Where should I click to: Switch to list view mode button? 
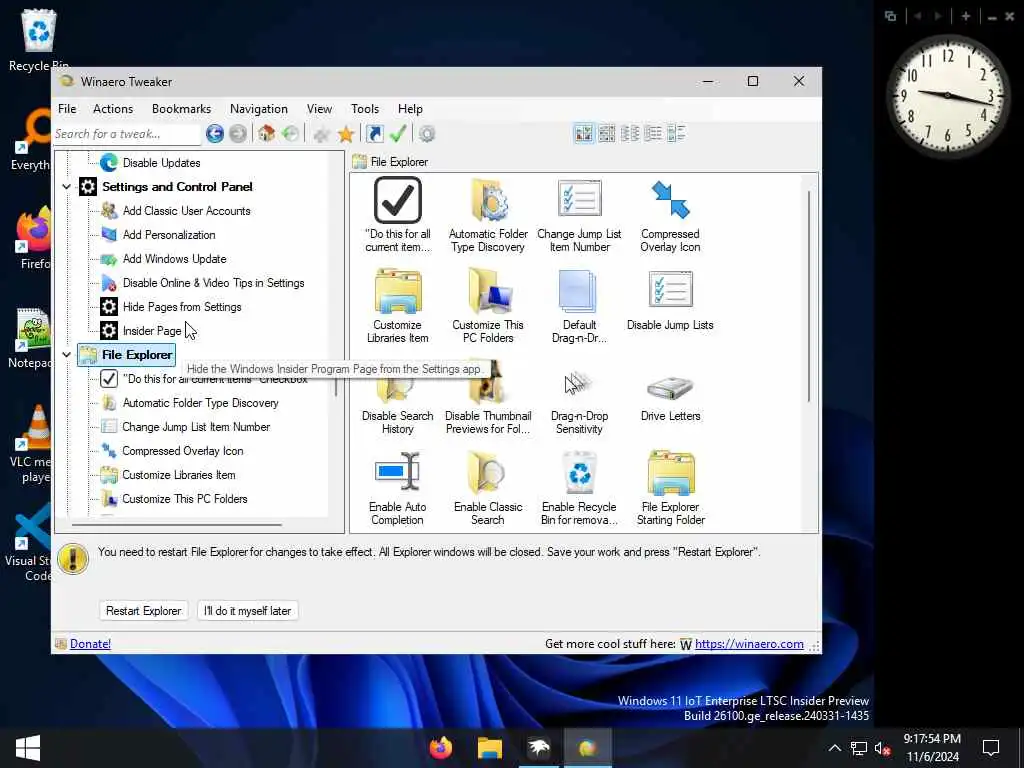(653, 133)
